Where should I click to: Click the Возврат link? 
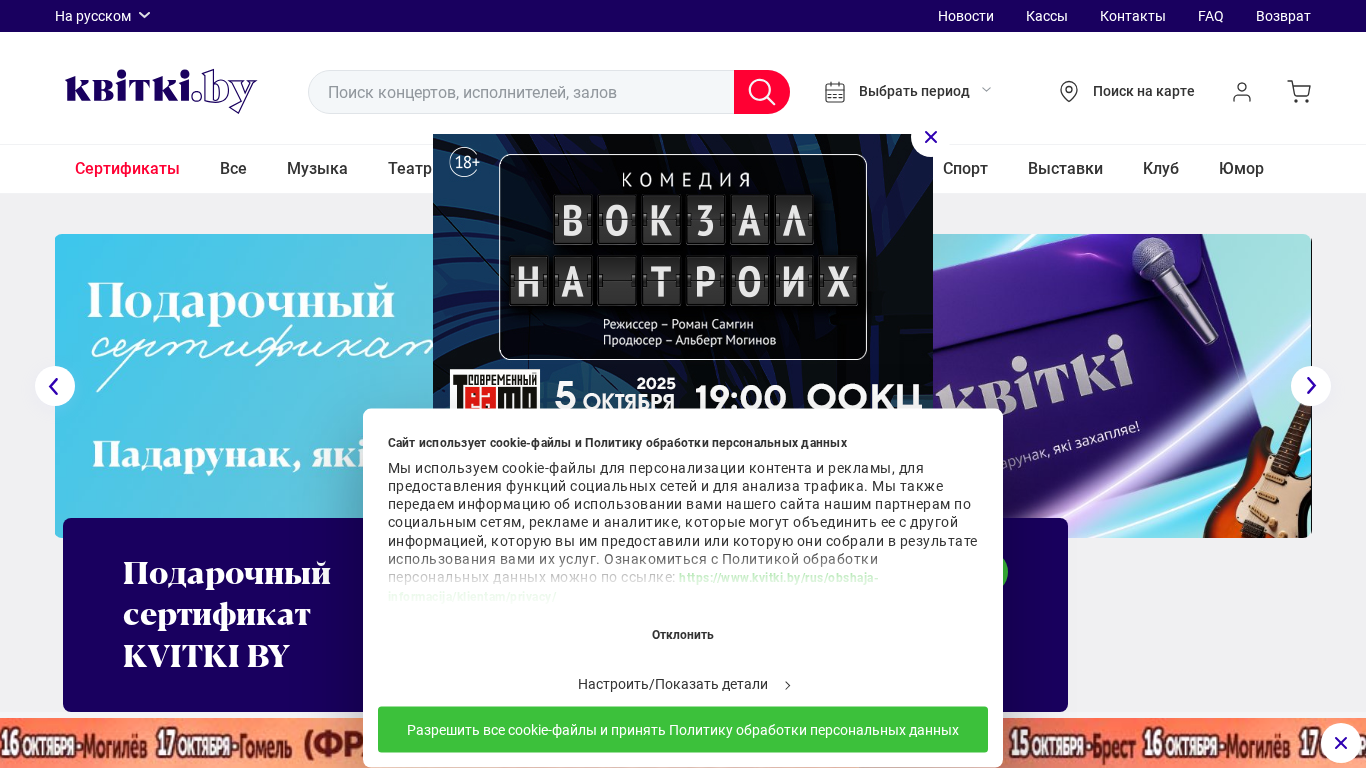[1283, 16]
